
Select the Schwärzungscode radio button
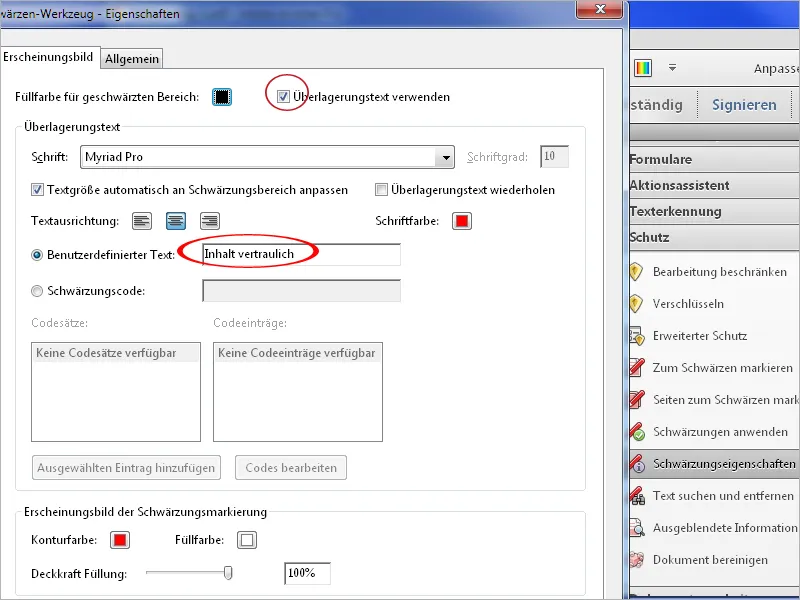[x=37, y=291]
